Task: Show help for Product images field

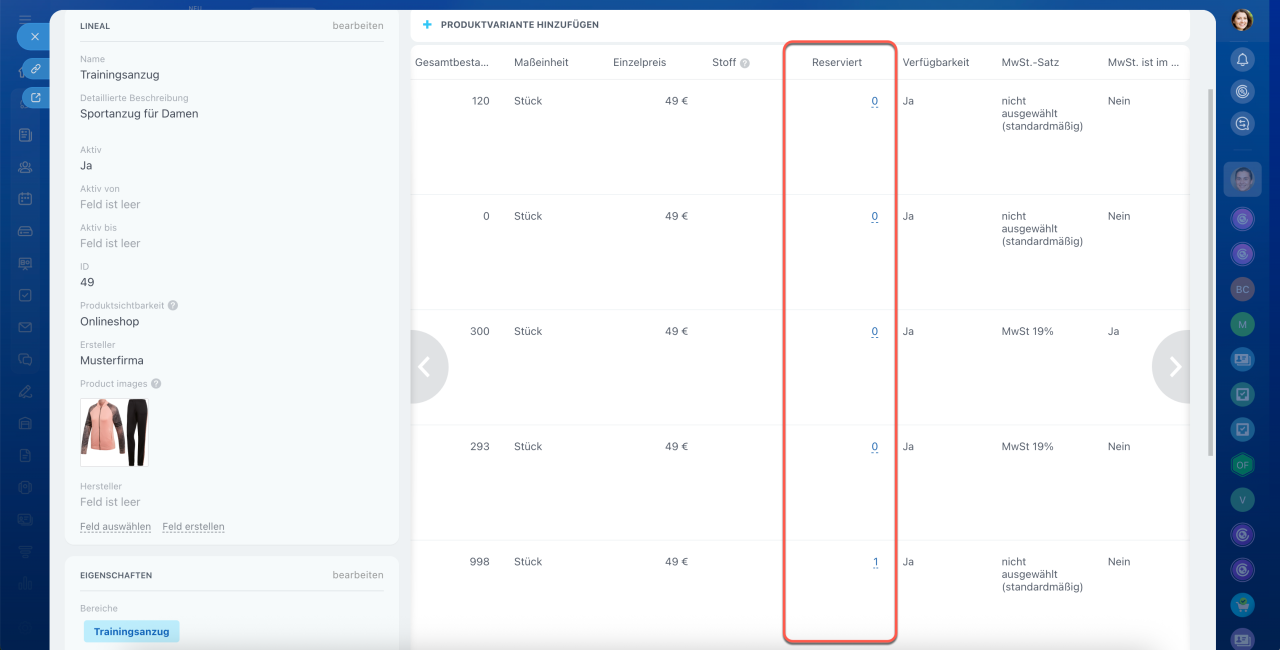Action: coord(156,383)
